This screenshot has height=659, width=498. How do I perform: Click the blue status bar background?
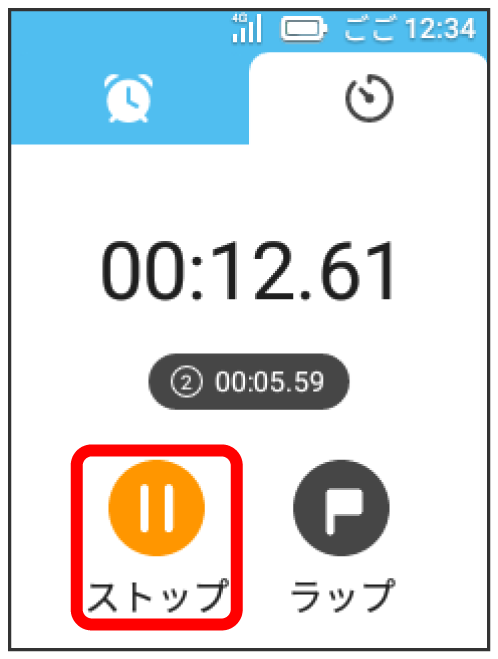pos(118,29)
